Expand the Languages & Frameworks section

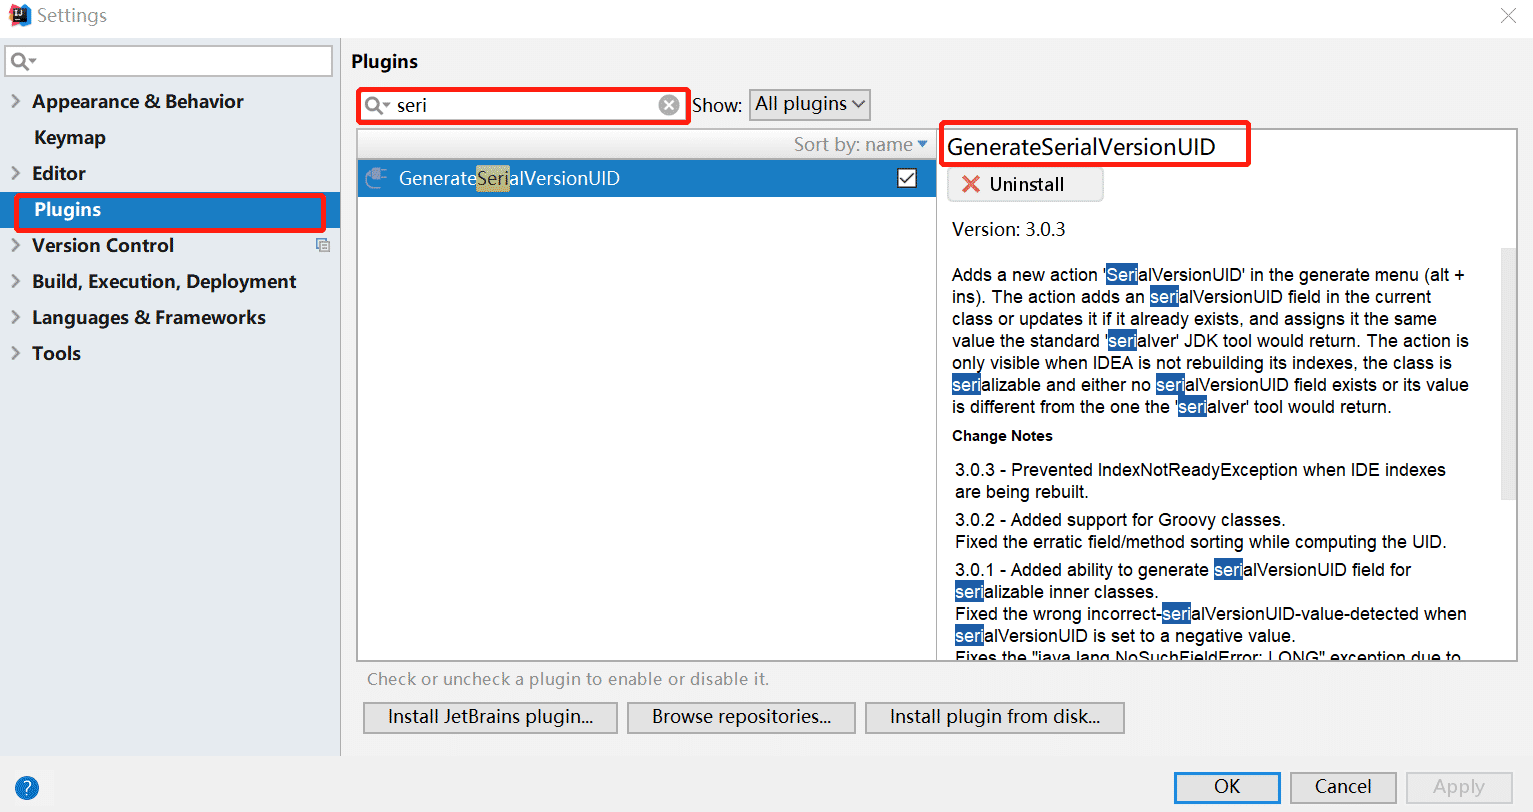point(15,317)
